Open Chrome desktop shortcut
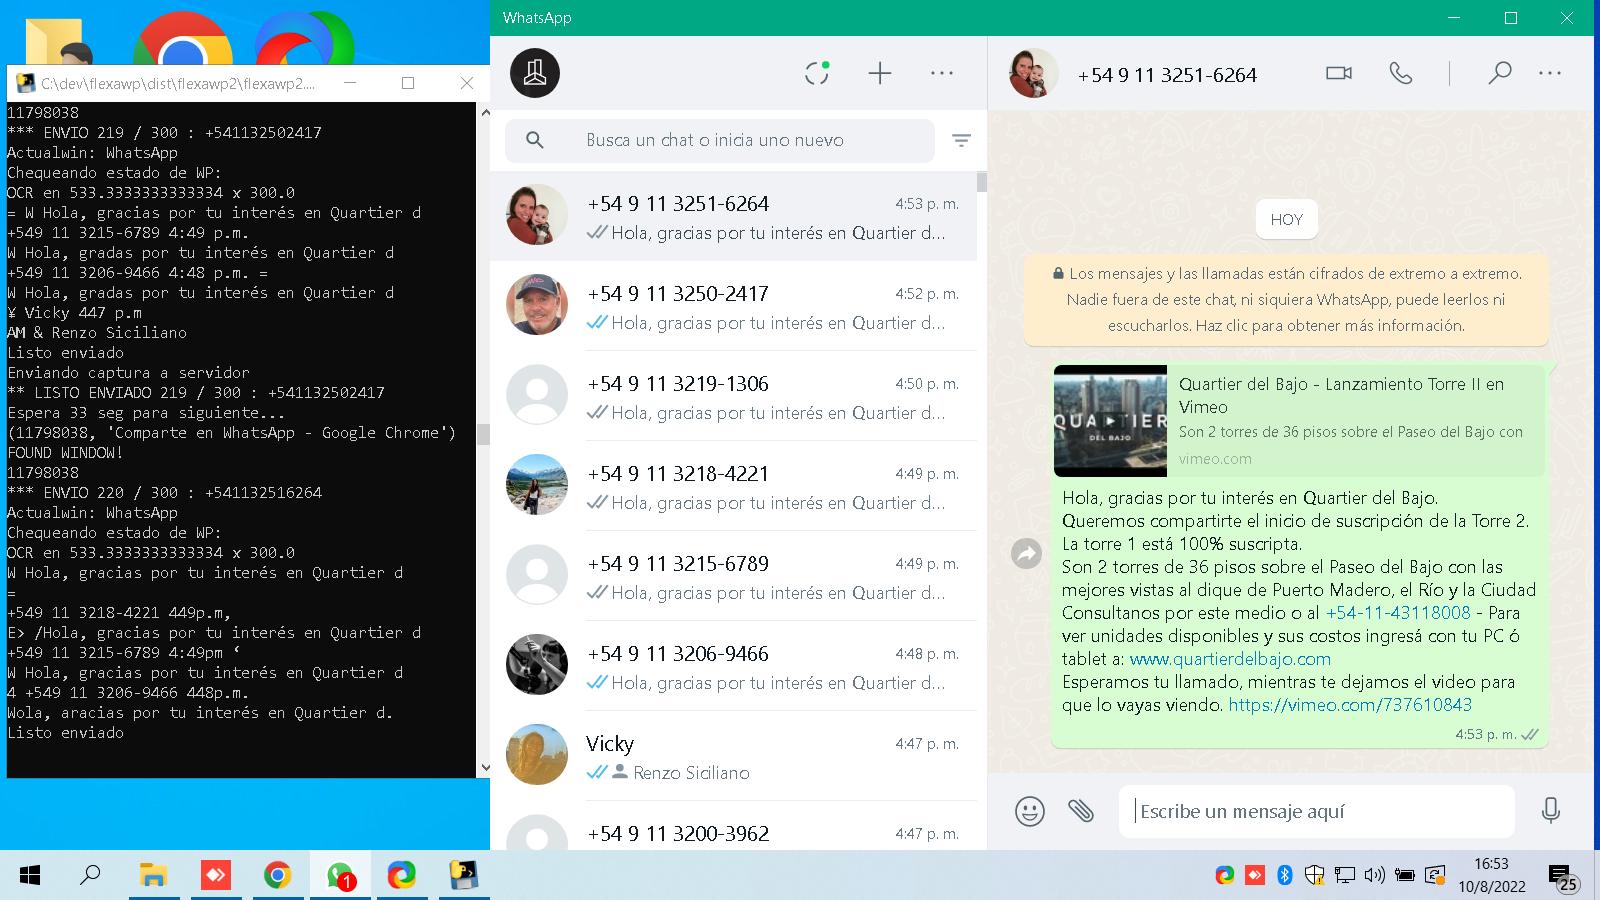1600x900 pixels. [x=183, y=40]
